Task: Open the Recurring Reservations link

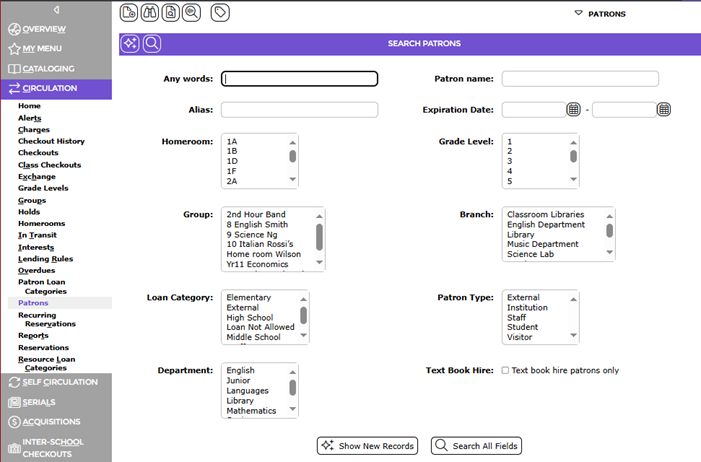Action: coord(47,319)
